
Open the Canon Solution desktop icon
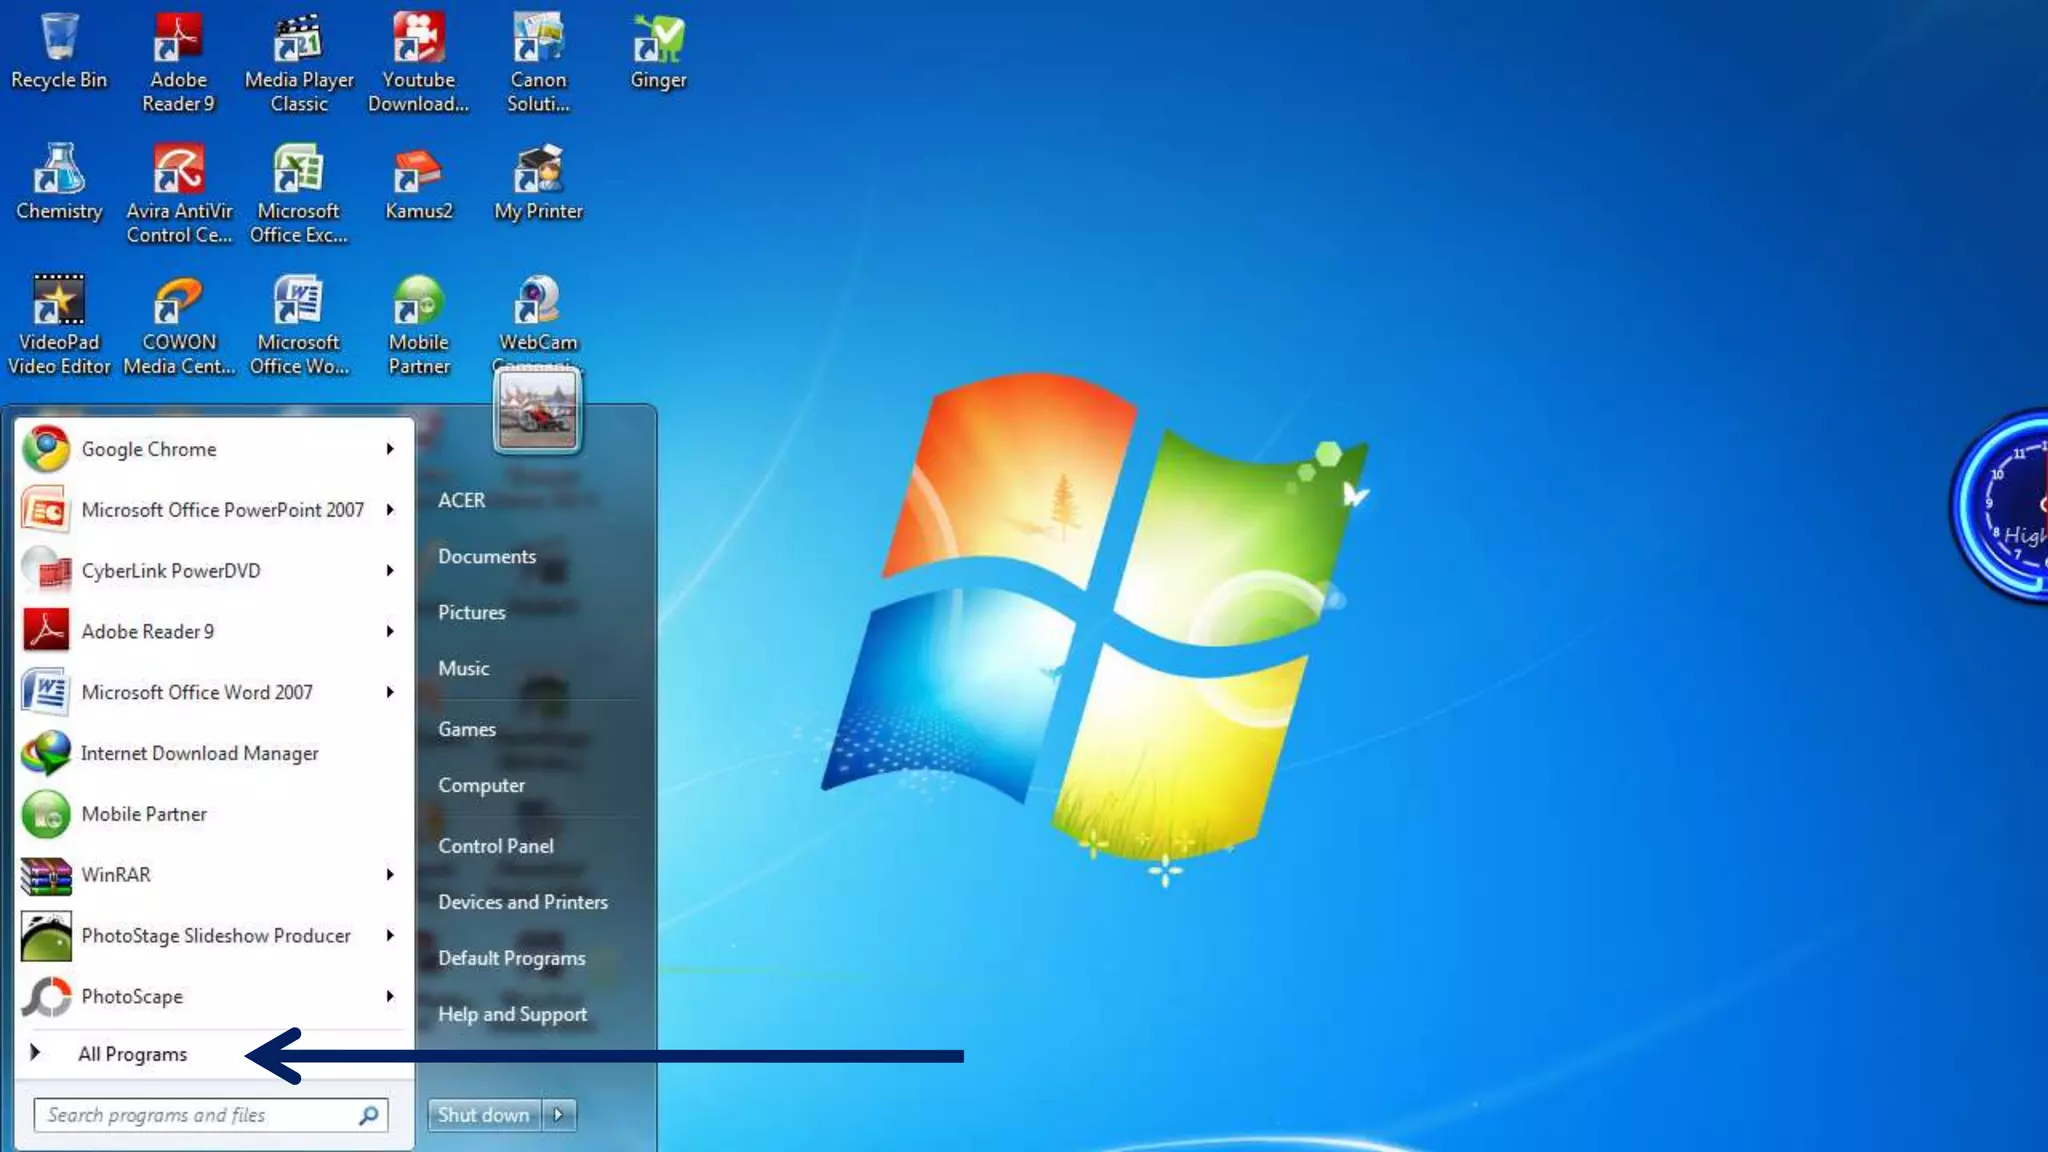pyautogui.click(x=538, y=40)
